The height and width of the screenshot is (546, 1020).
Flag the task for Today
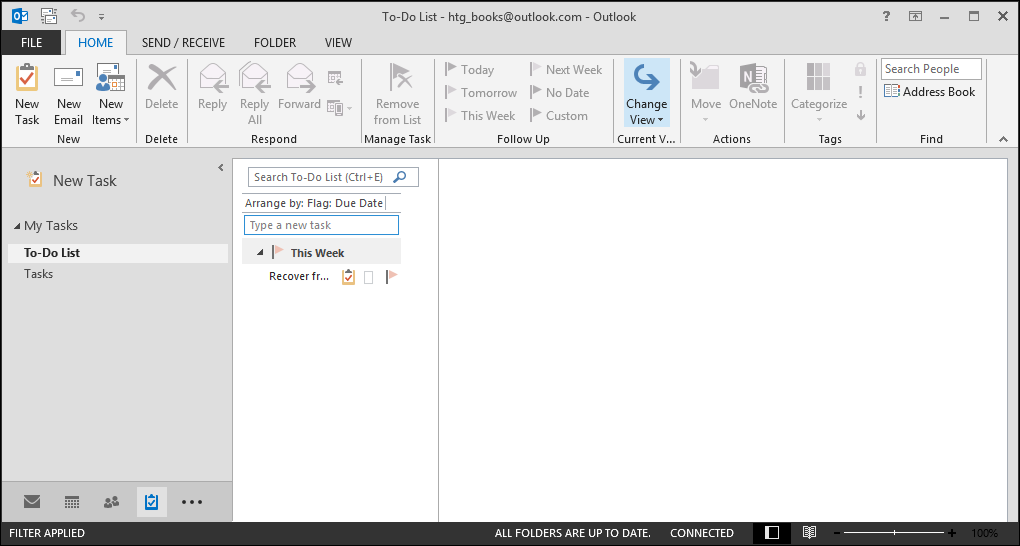pos(469,70)
